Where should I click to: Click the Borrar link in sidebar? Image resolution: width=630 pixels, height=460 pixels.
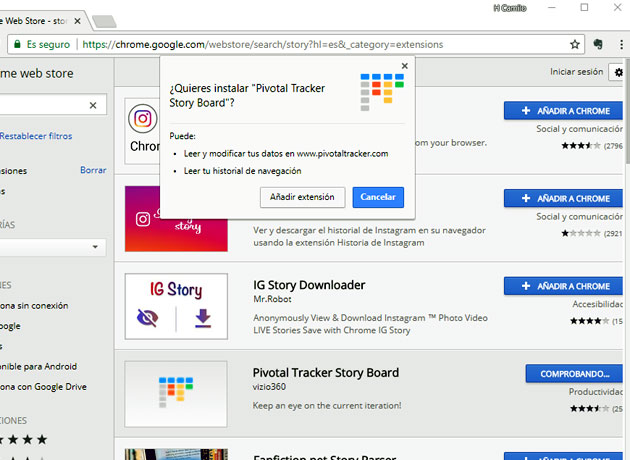point(93,170)
